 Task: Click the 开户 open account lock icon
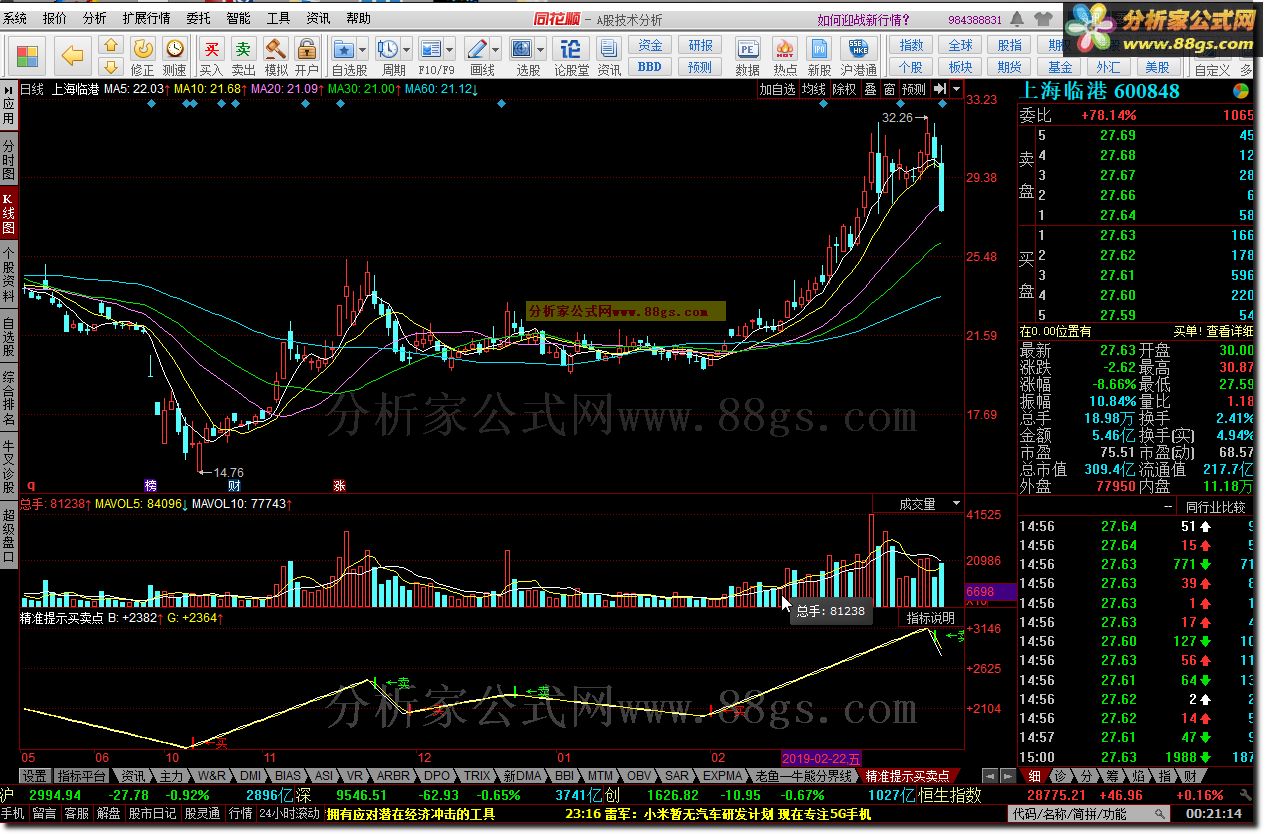pyautogui.click(x=307, y=57)
